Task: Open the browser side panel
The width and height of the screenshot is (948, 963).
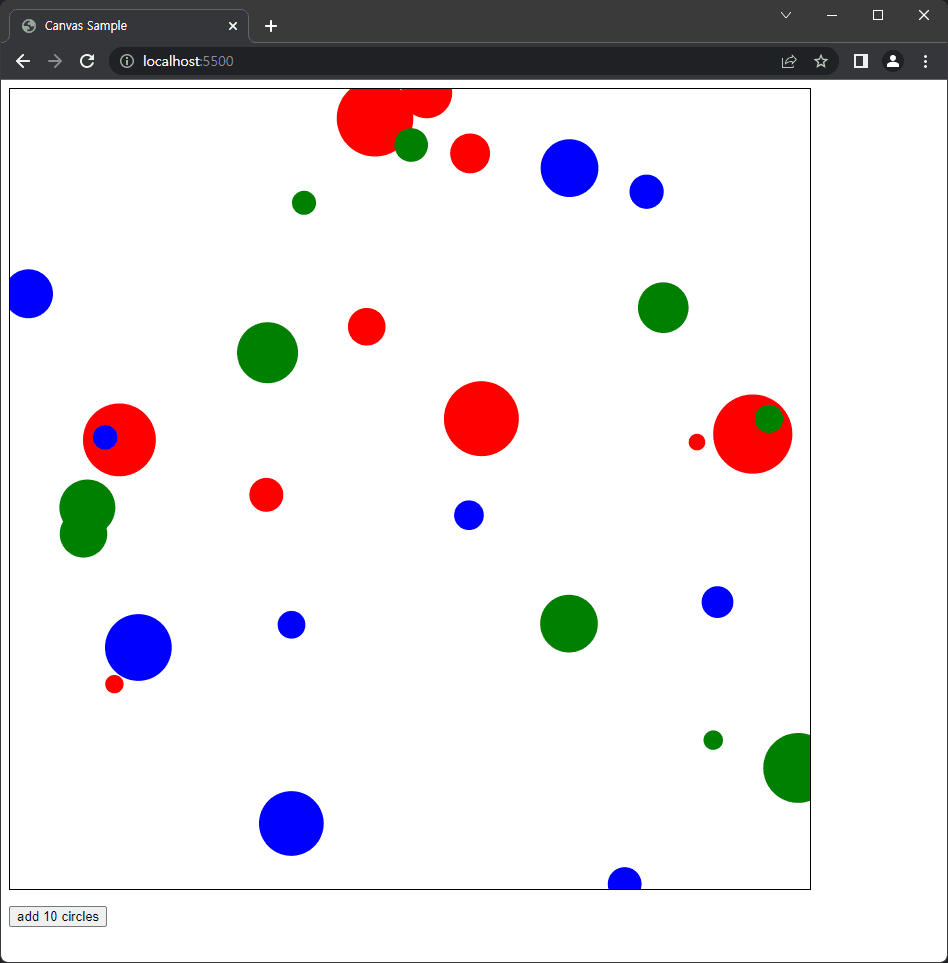Action: 860,61
